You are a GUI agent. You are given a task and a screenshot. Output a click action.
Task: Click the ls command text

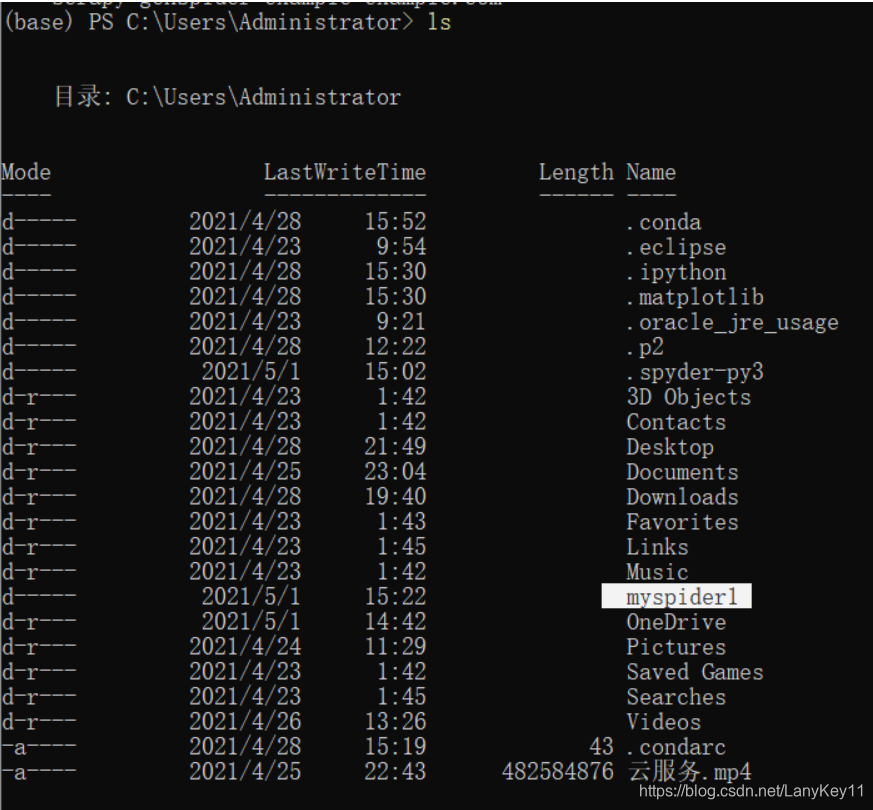click(x=439, y=22)
